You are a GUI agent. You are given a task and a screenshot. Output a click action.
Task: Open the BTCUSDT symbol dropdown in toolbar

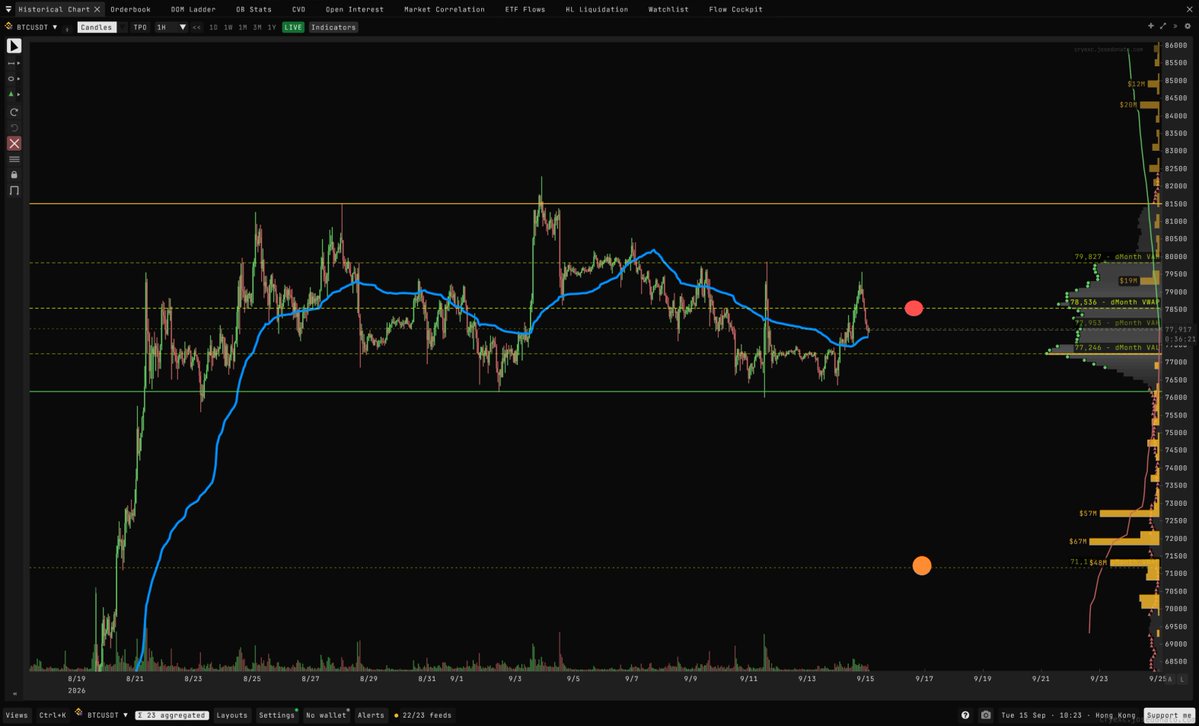pyautogui.click(x=32, y=27)
